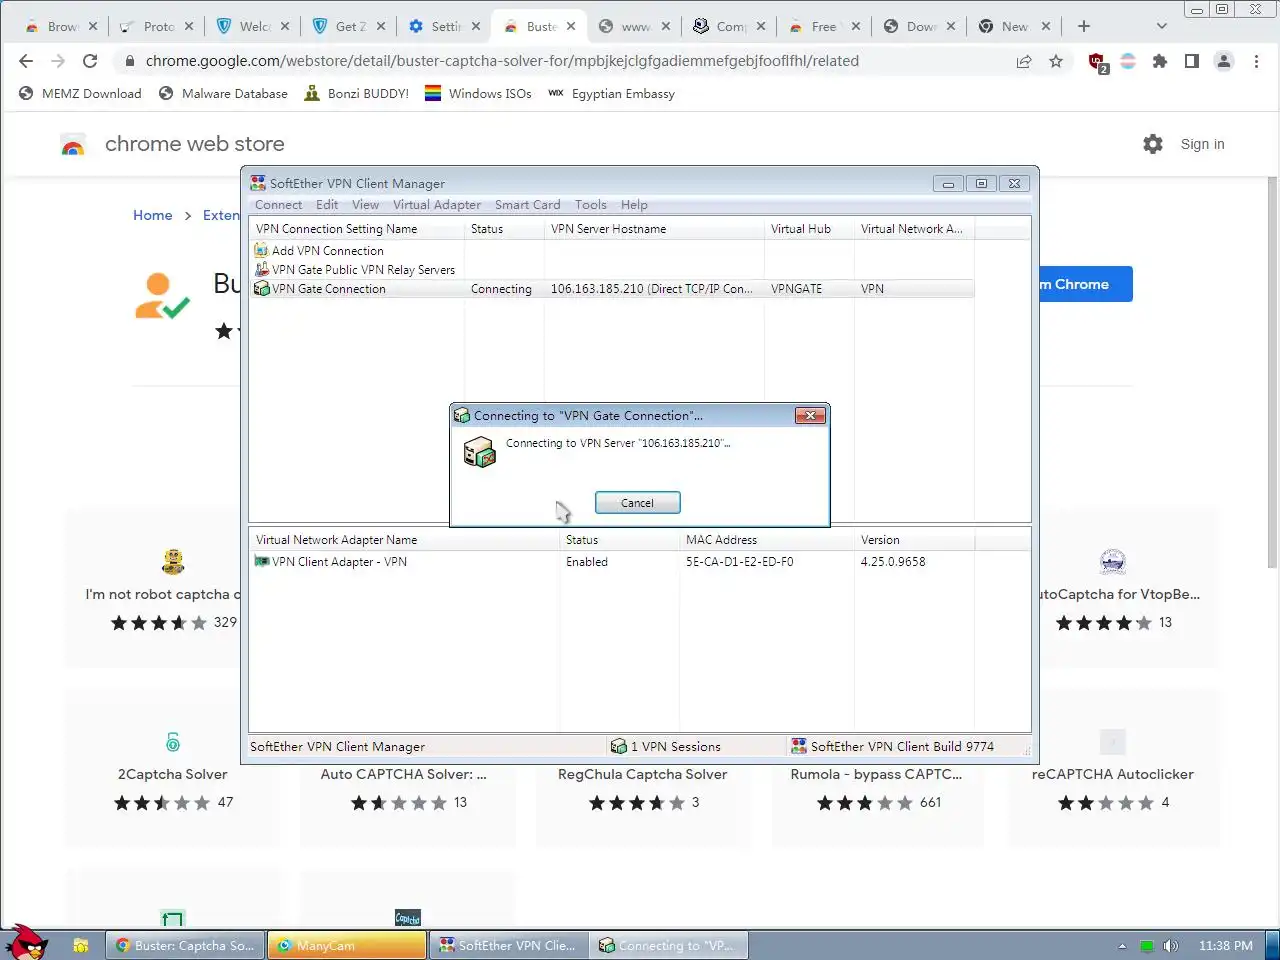This screenshot has height=960, width=1280.
Task: Click the Angry Birds start button
Action: [26, 942]
